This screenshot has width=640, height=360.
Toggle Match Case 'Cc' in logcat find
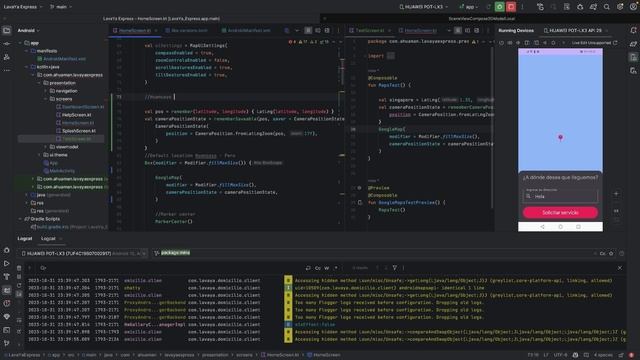tap(318, 268)
